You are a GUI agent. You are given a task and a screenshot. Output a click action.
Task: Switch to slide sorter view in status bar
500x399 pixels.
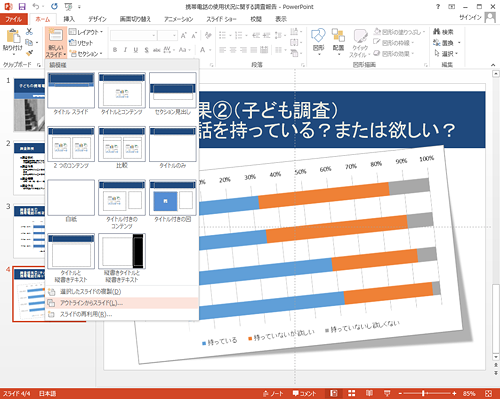pos(352,393)
